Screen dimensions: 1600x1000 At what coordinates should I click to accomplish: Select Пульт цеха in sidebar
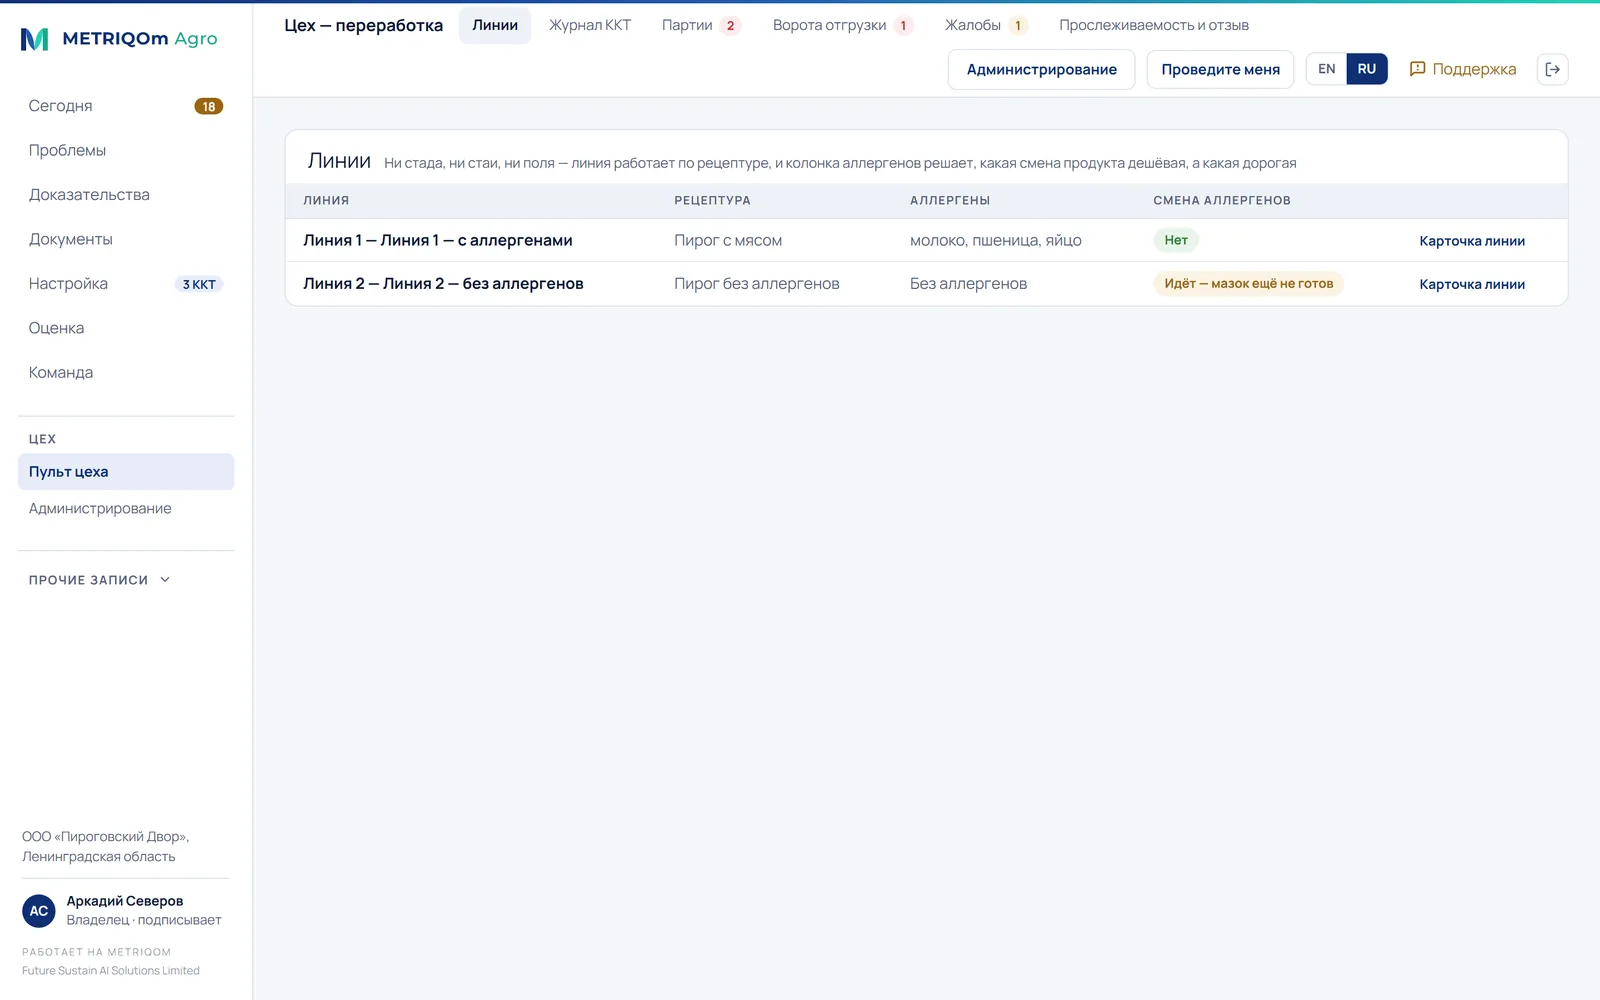[126, 472]
